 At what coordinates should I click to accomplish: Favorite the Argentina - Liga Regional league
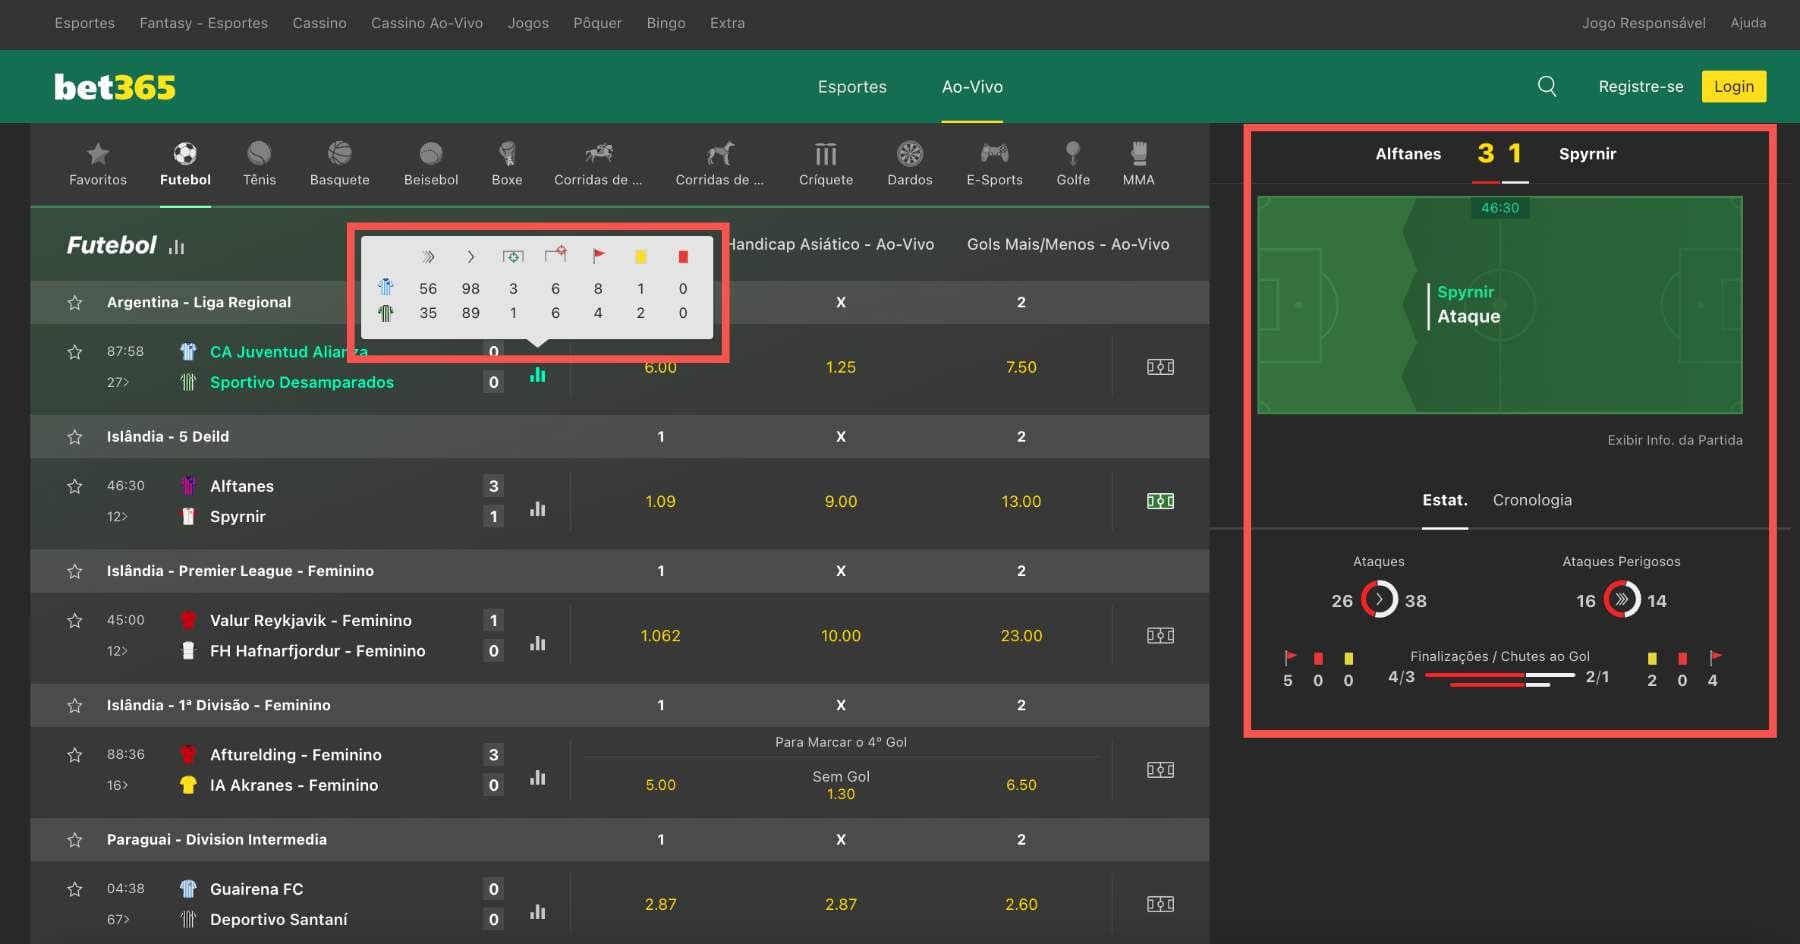pyautogui.click(x=75, y=302)
